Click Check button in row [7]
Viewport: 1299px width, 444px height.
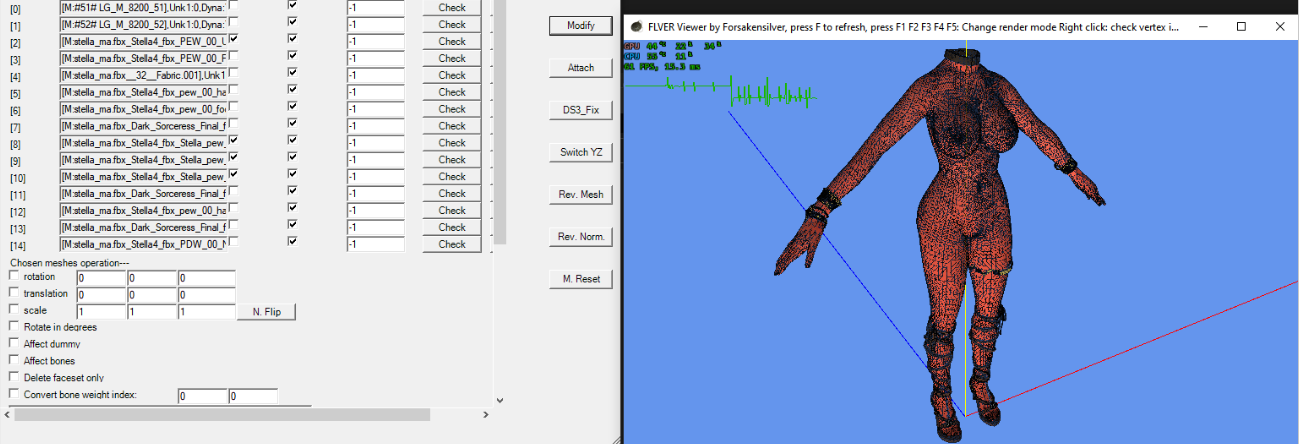tap(452, 126)
